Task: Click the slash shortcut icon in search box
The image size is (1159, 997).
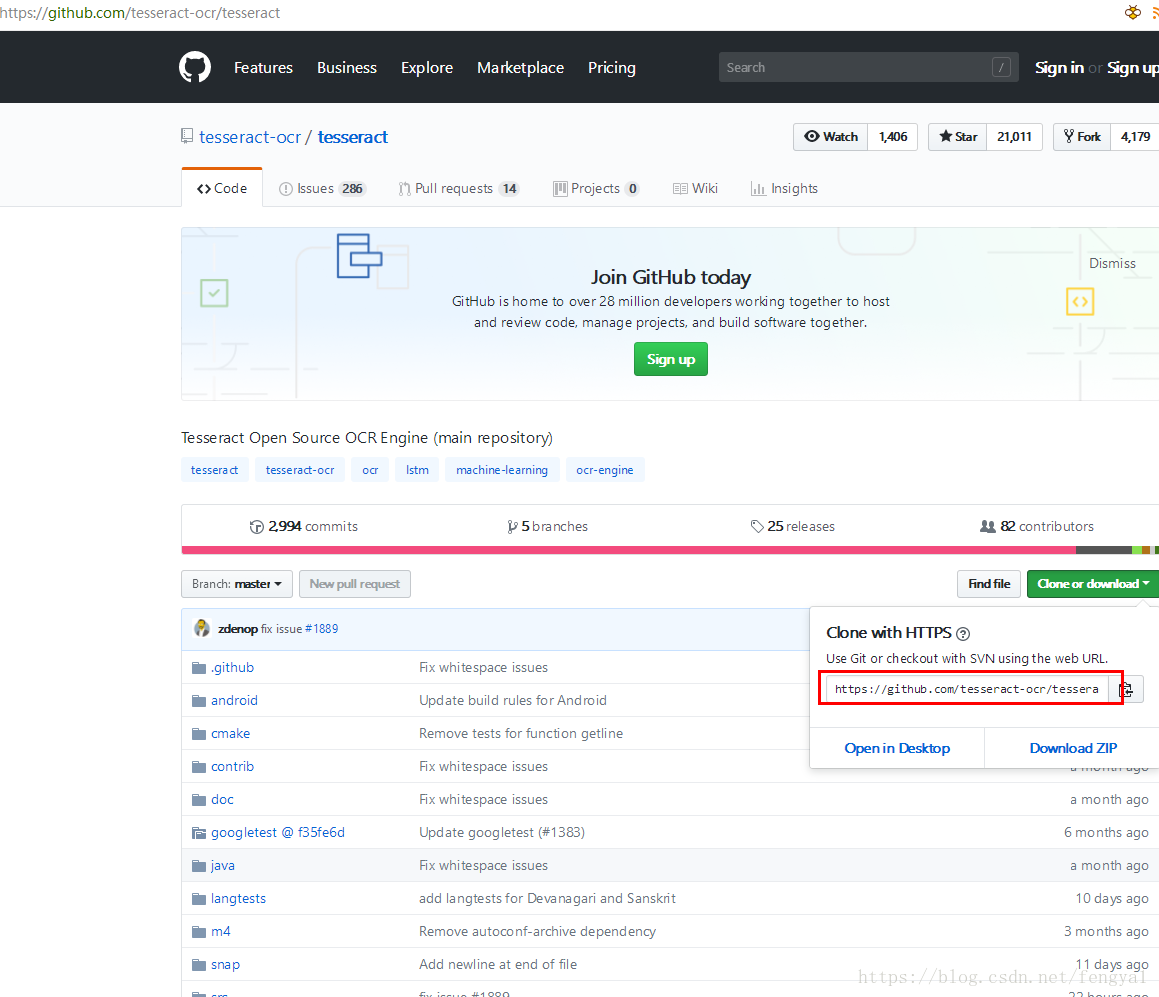Action: tap(1001, 67)
